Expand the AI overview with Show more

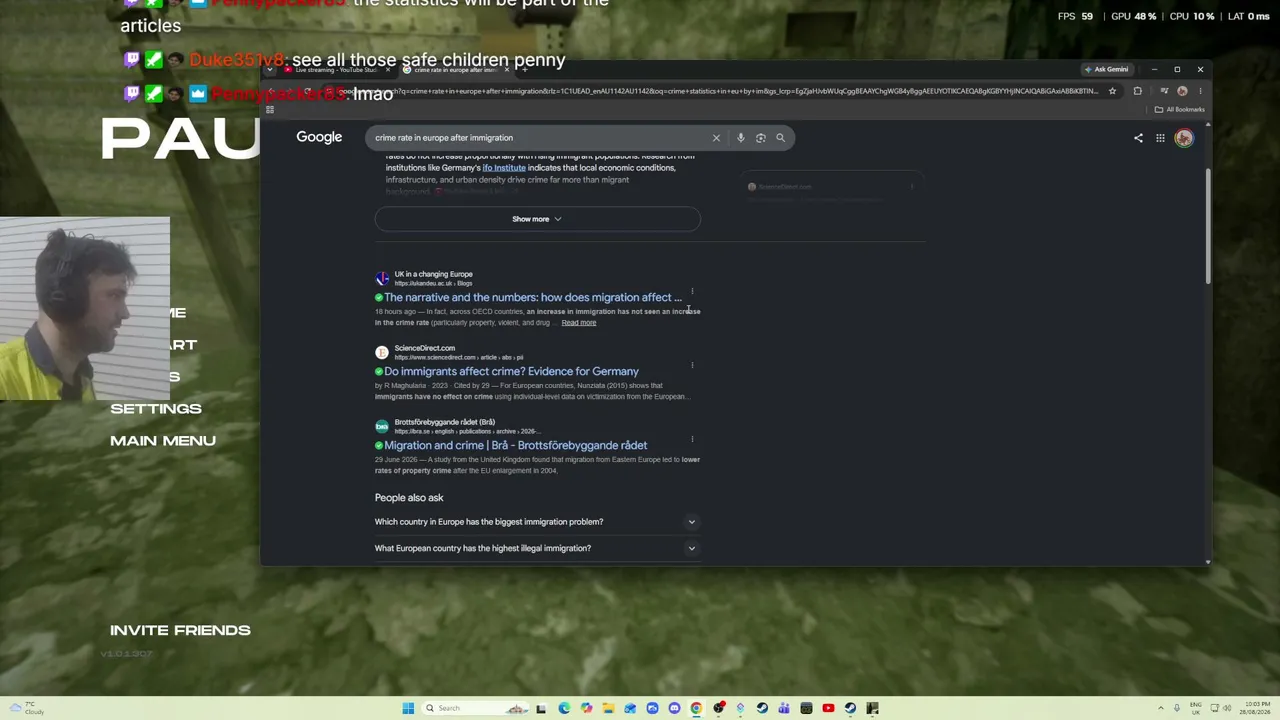point(538,219)
